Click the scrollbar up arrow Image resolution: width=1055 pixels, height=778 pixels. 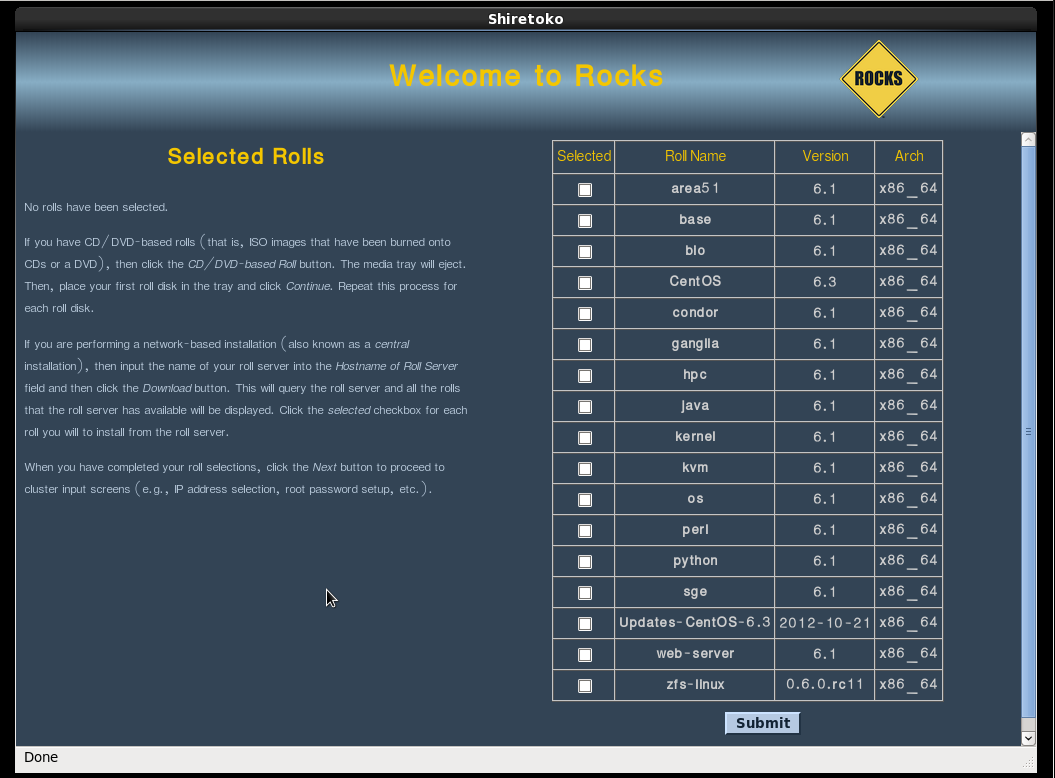click(x=1028, y=139)
